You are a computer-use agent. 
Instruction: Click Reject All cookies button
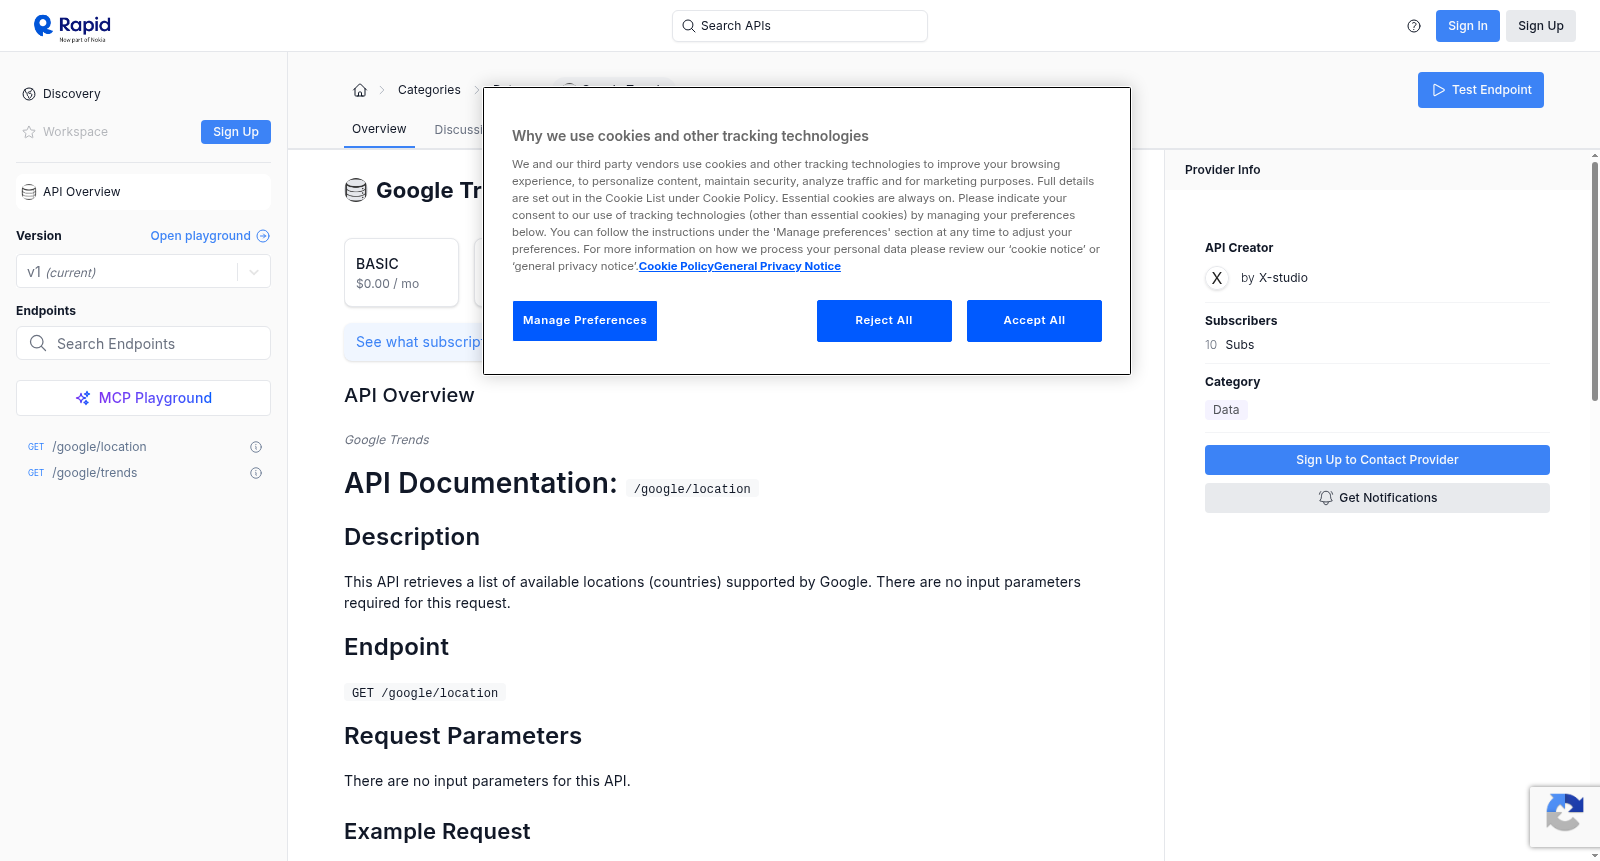click(x=884, y=321)
